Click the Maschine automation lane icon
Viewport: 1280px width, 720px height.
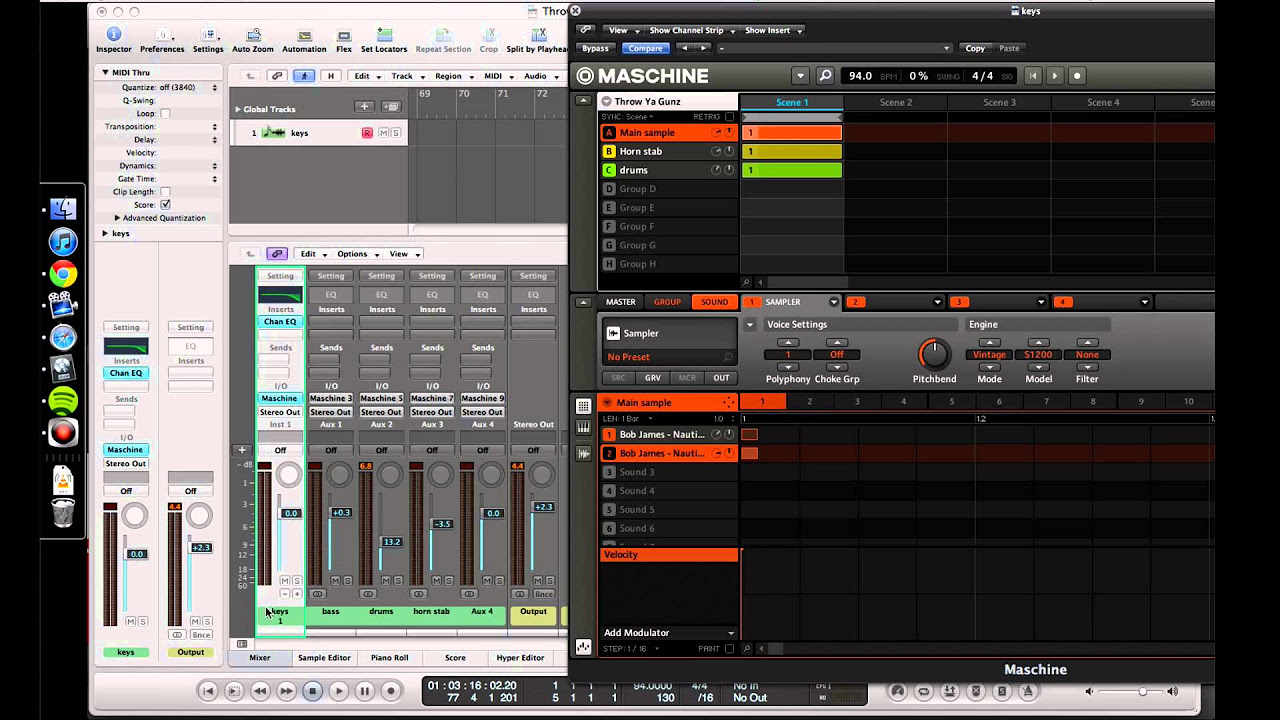click(583, 648)
